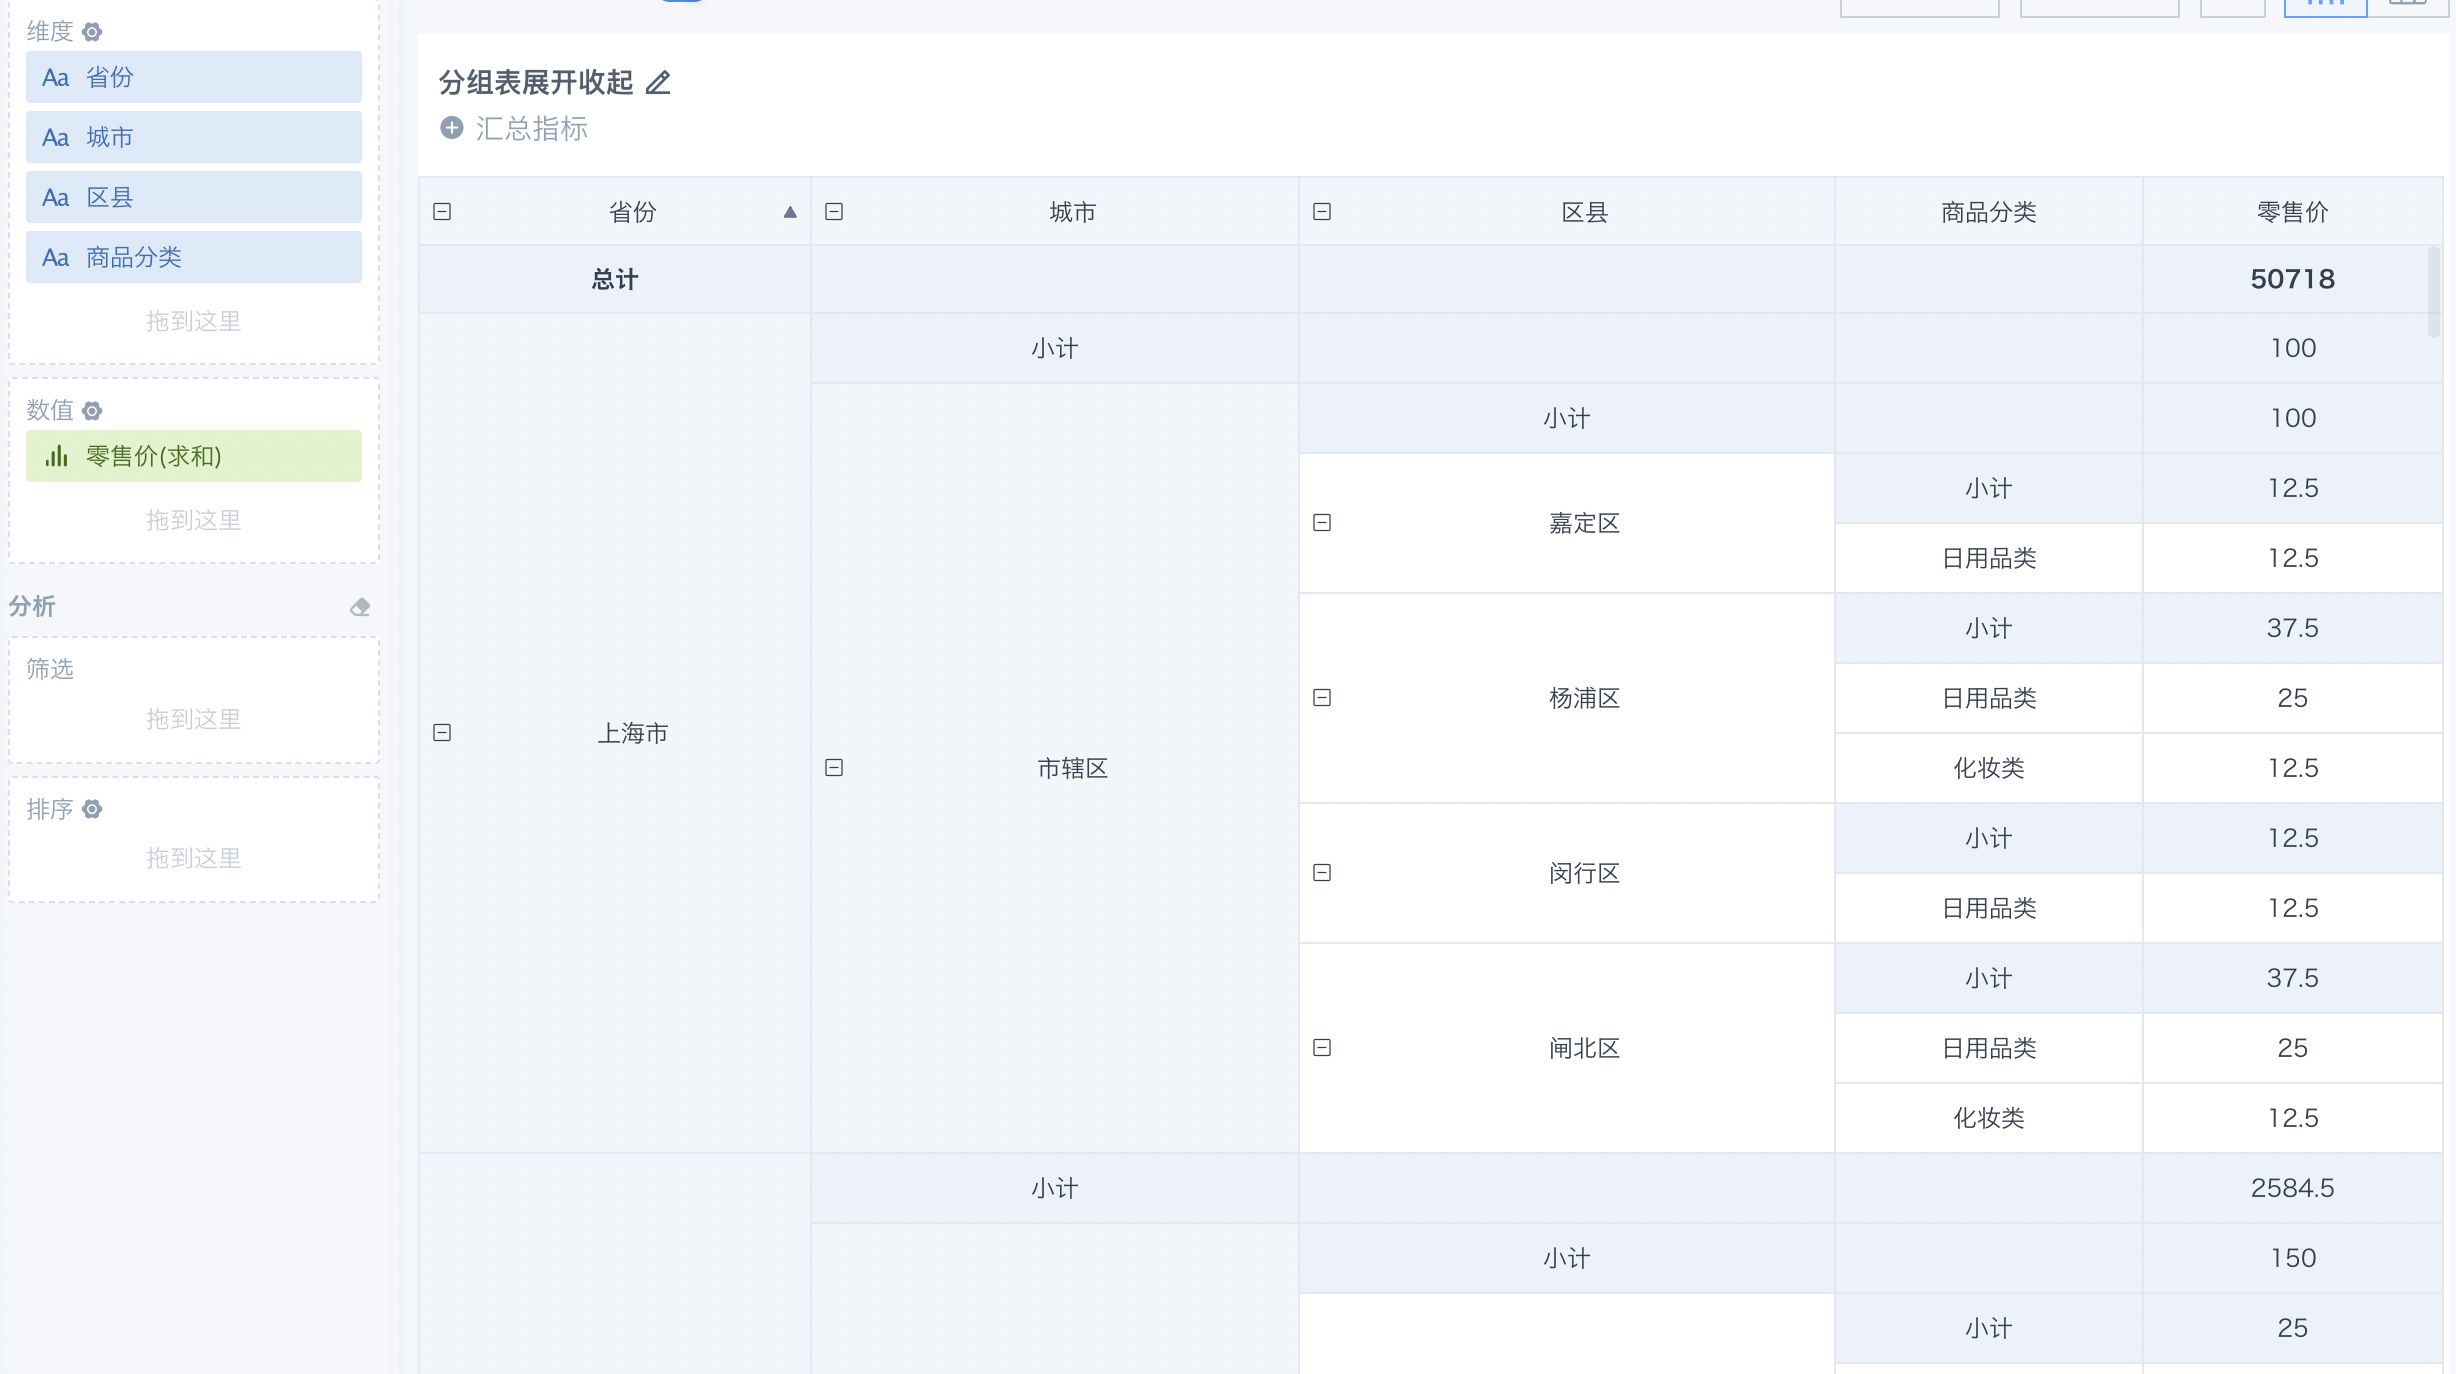Select the 商品分类 dimension field
Image resolution: width=2456 pixels, height=1374 pixels.
pyautogui.click(x=194, y=258)
